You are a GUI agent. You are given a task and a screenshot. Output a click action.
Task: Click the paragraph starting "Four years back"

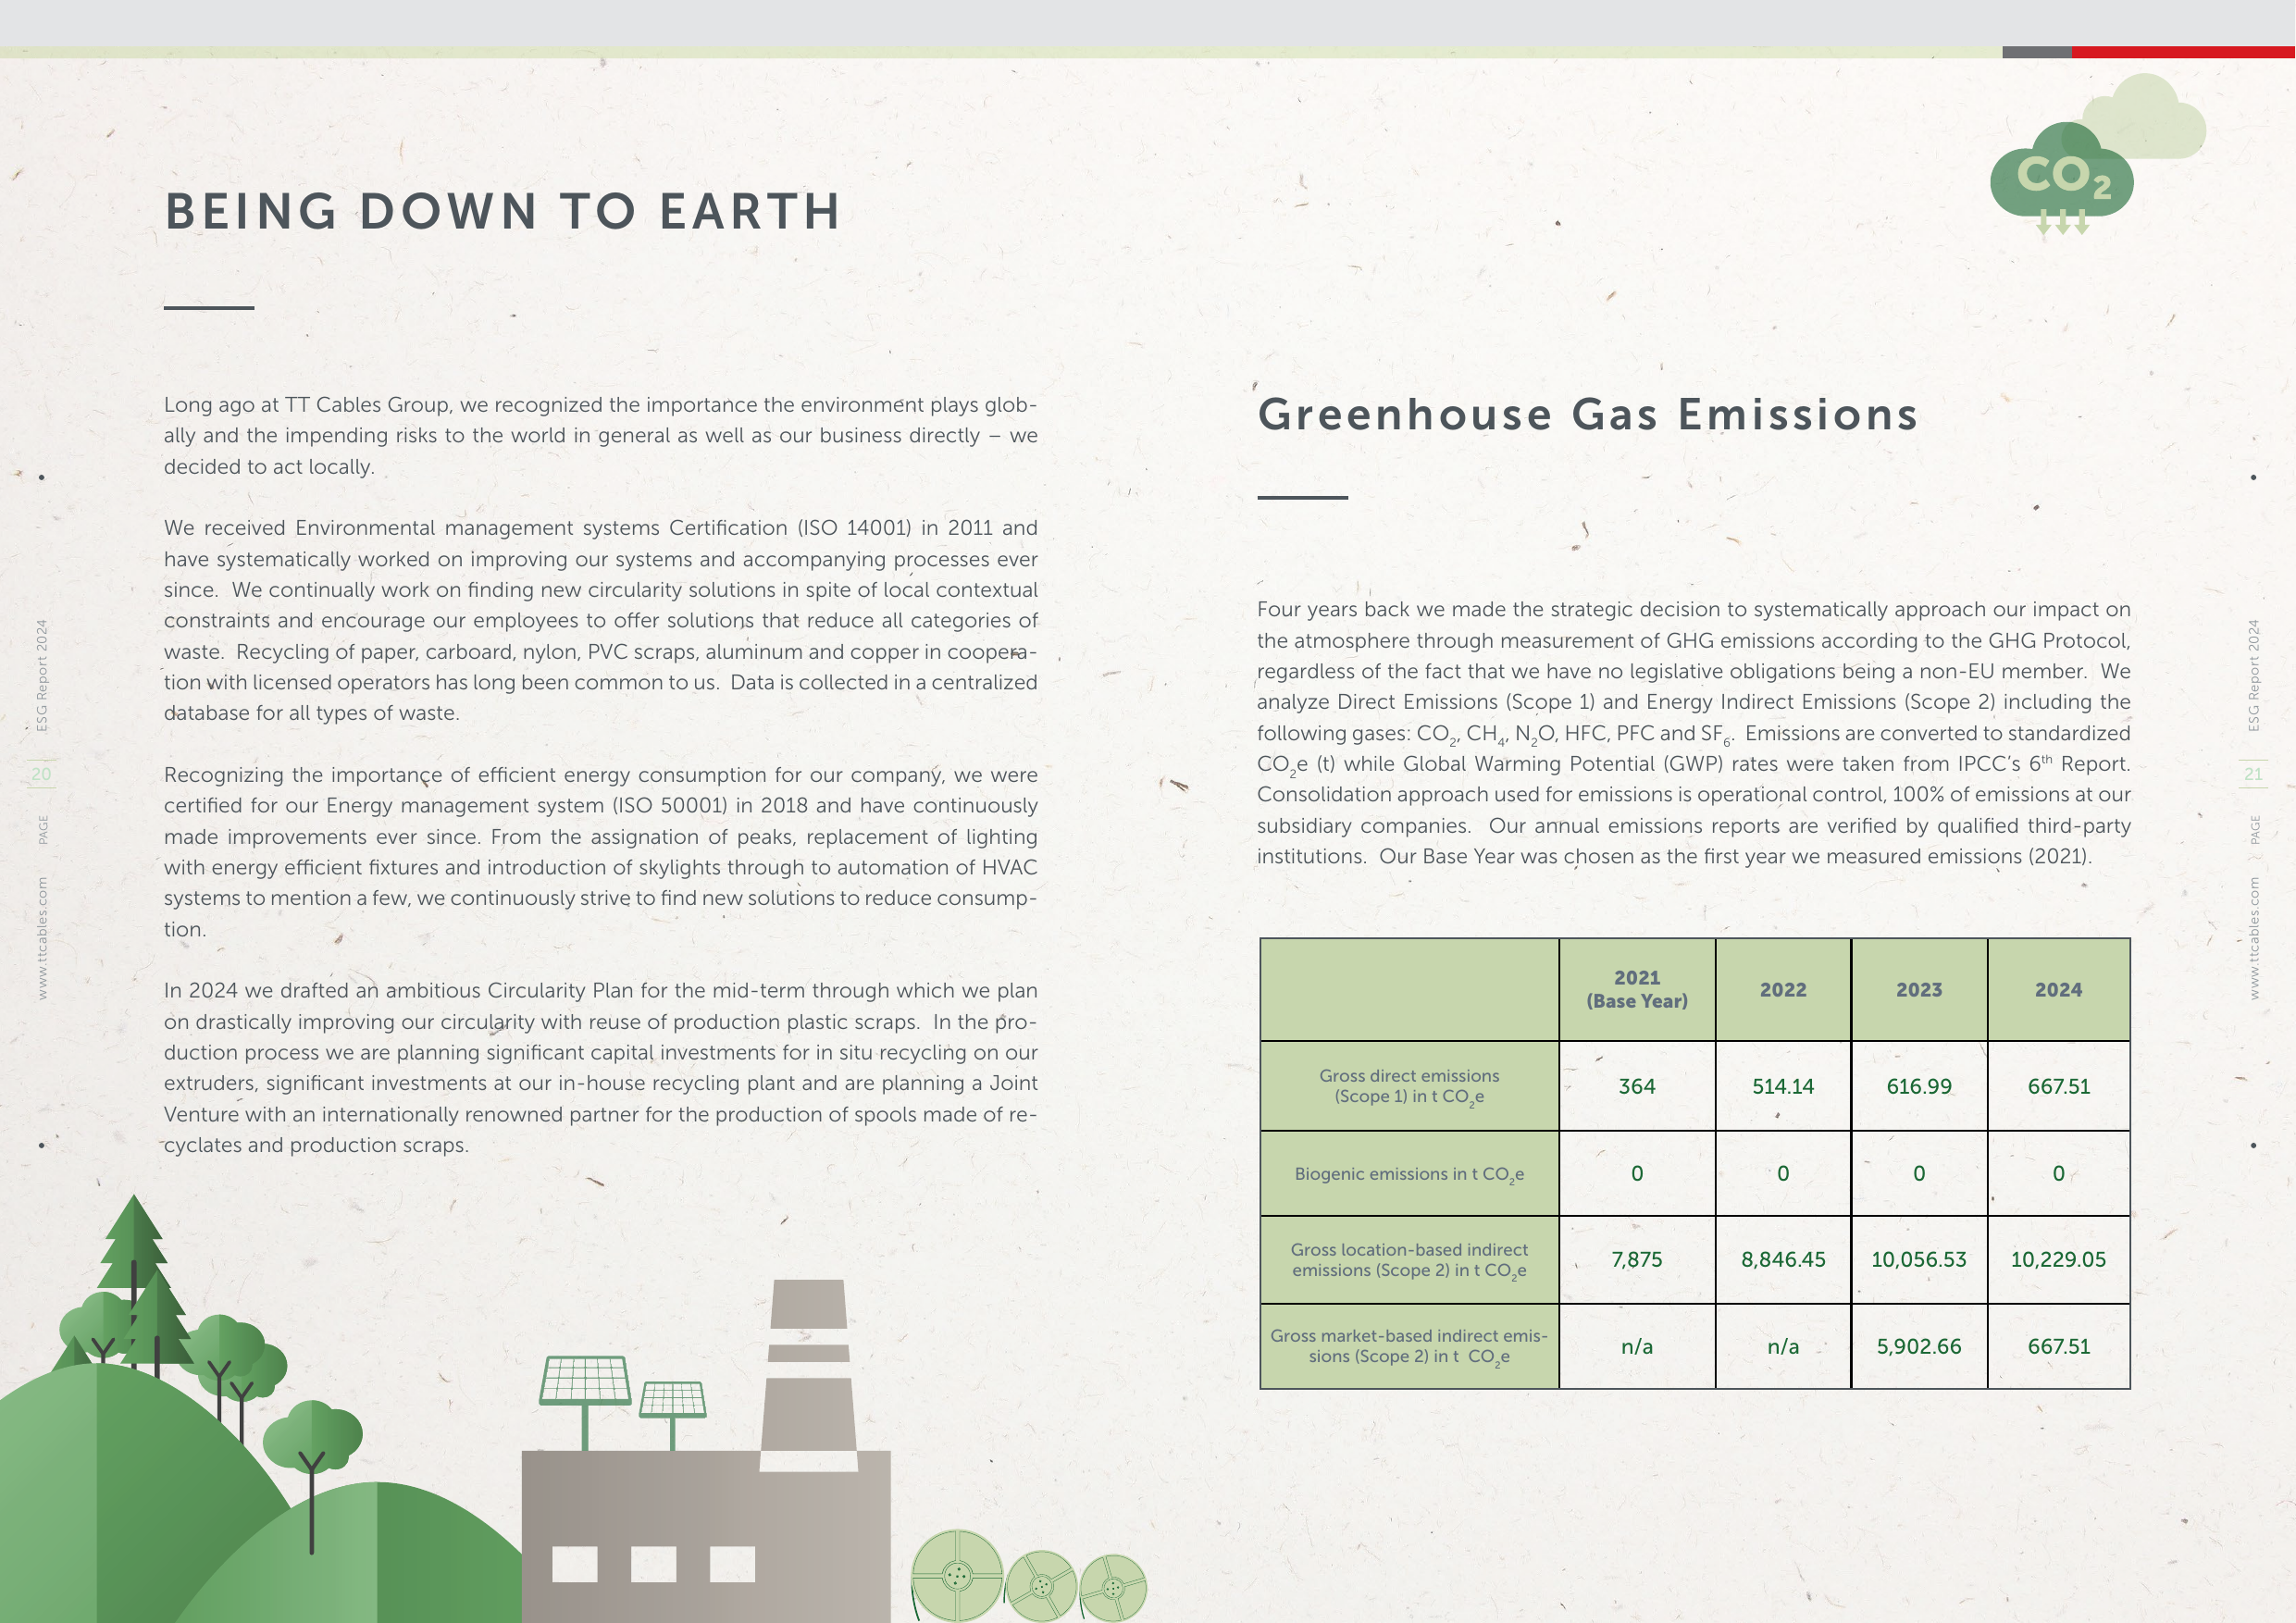click(1693, 732)
